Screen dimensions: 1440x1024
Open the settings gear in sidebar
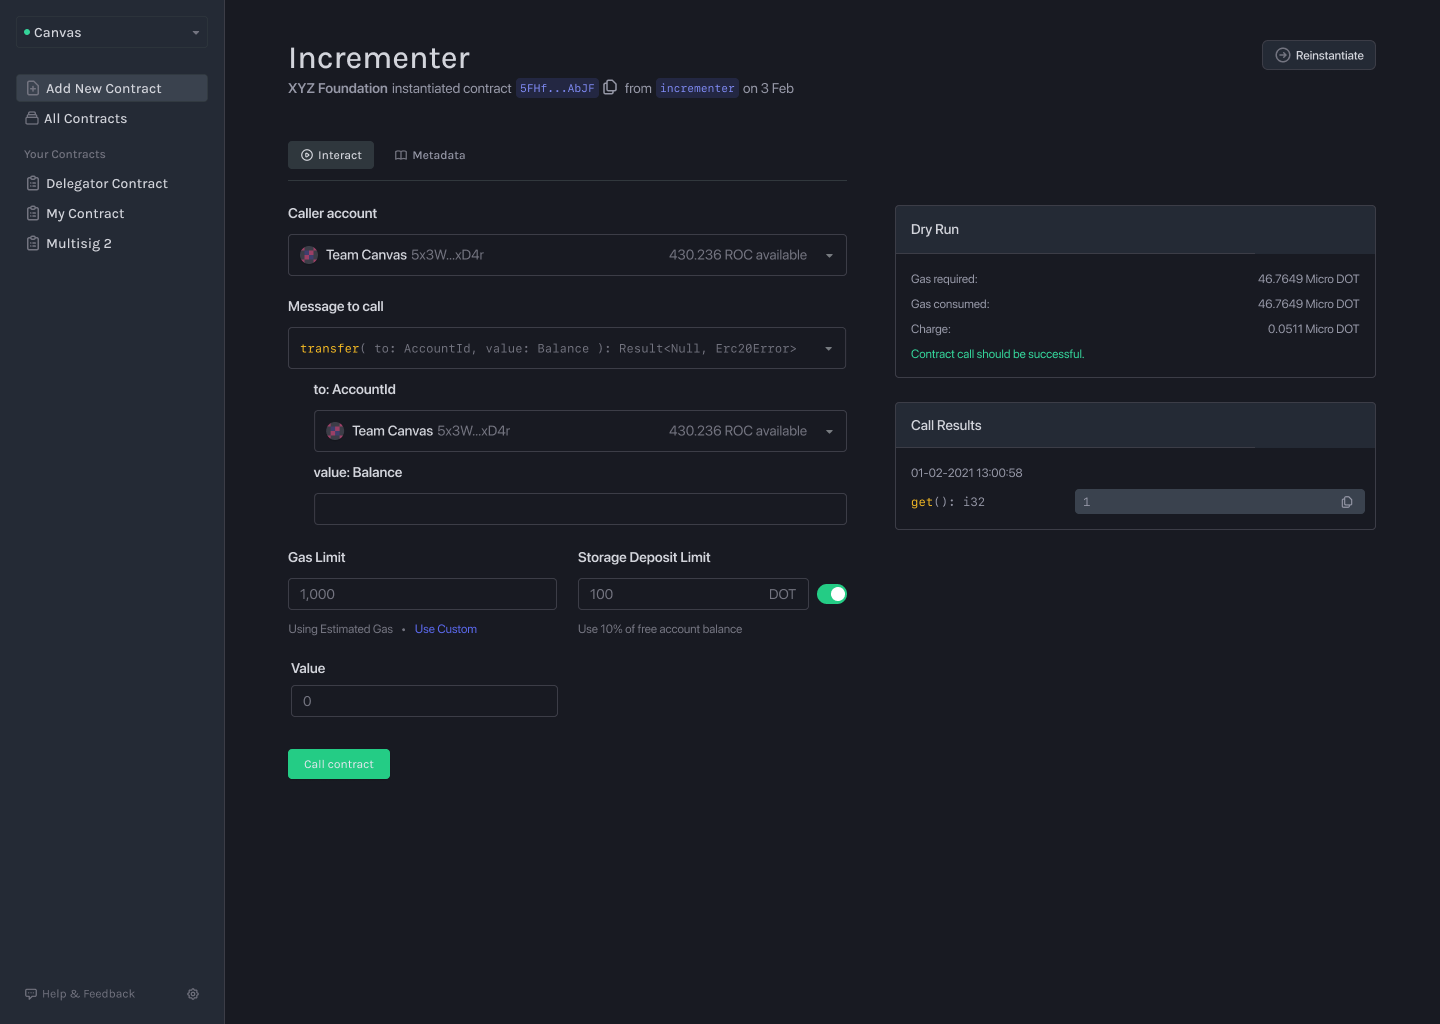(193, 993)
